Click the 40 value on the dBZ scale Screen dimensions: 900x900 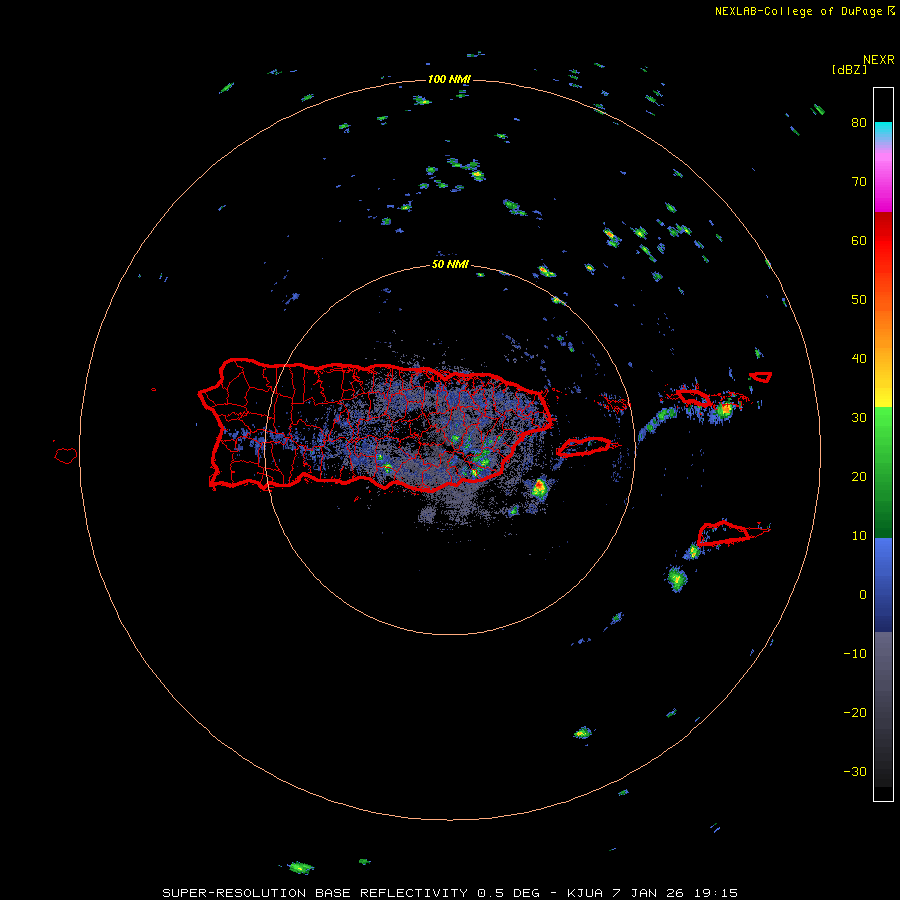coord(859,359)
